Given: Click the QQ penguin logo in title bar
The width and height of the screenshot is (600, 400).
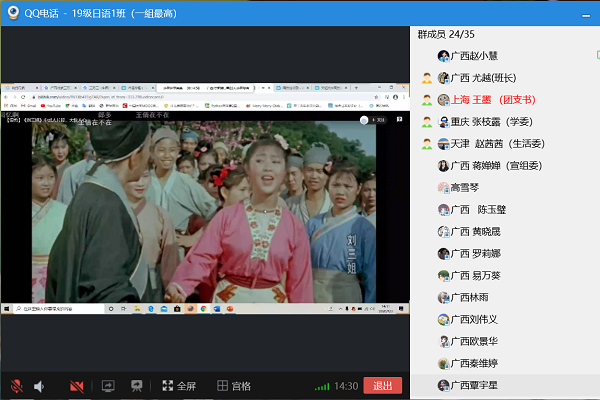Looking at the screenshot, I should click(x=13, y=13).
